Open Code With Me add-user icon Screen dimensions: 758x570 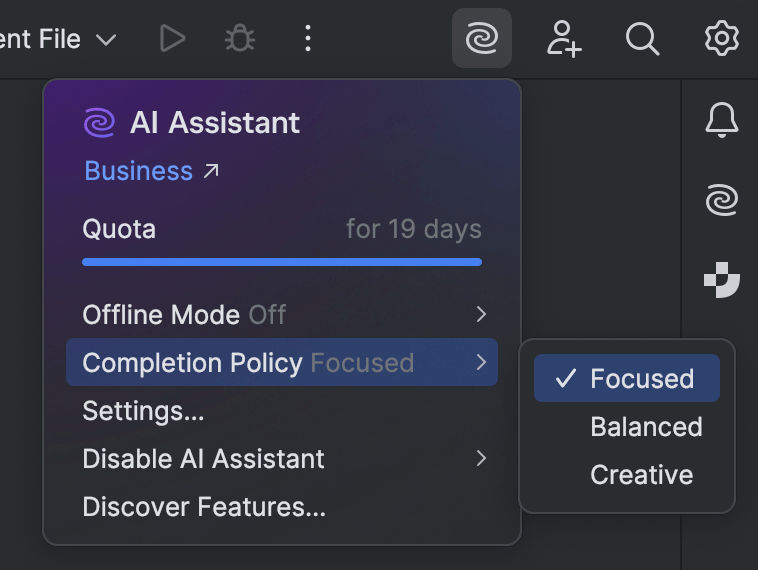point(563,39)
